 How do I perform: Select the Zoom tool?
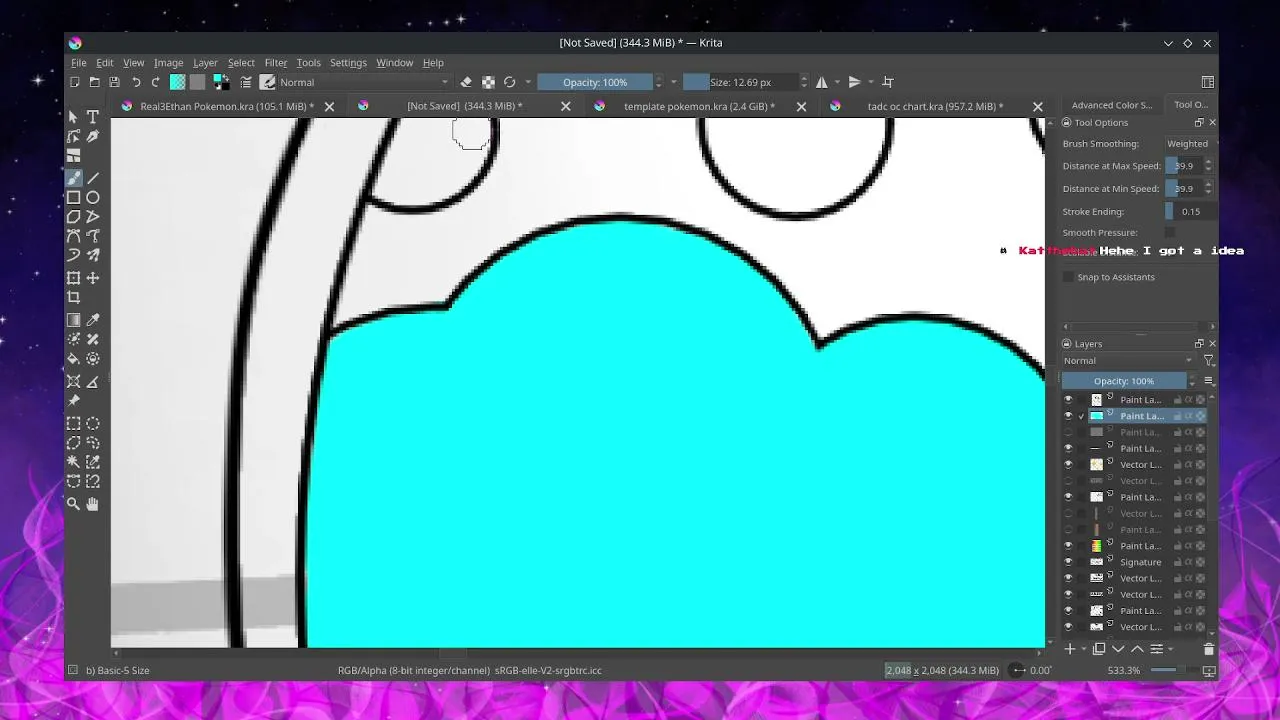(74, 504)
